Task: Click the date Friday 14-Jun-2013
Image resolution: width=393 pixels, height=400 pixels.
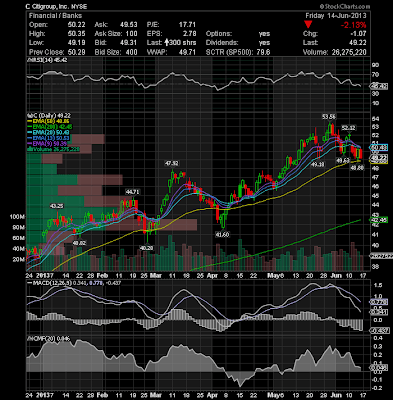Action: [336, 16]
